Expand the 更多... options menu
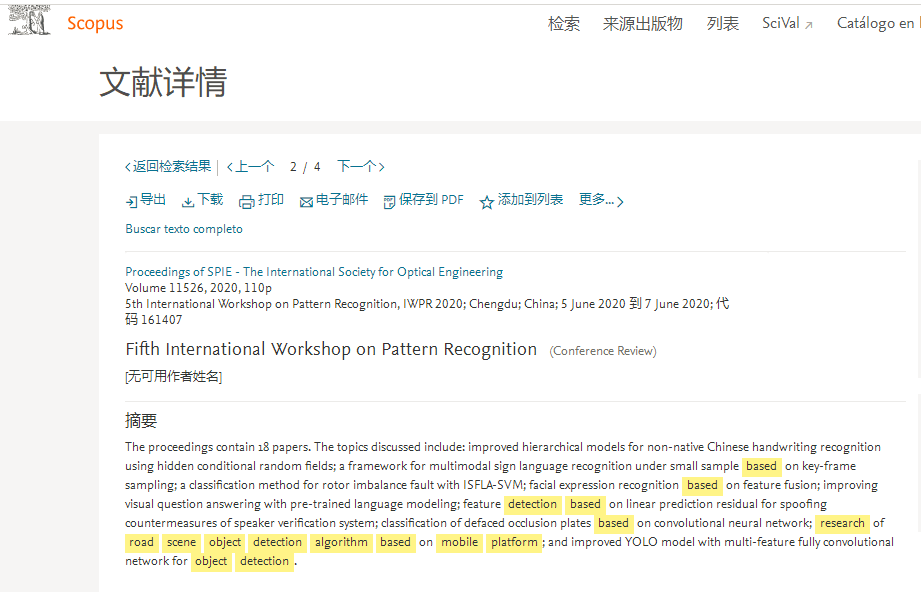 (601, 200)
